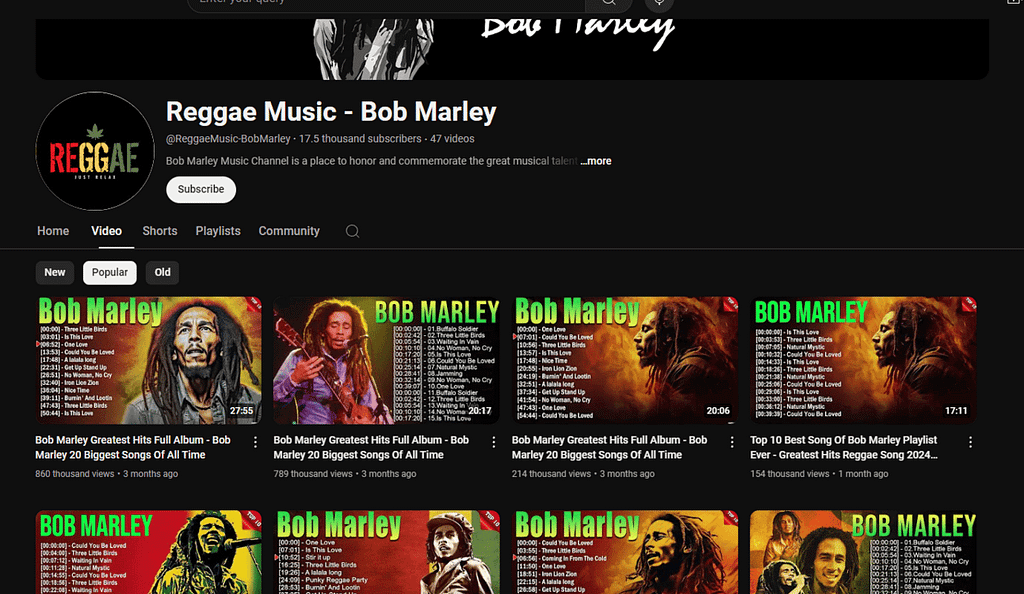Viewport: 1024px width, 594px height.
Task: Sort videos by Popular
Action: click(110, 272)
